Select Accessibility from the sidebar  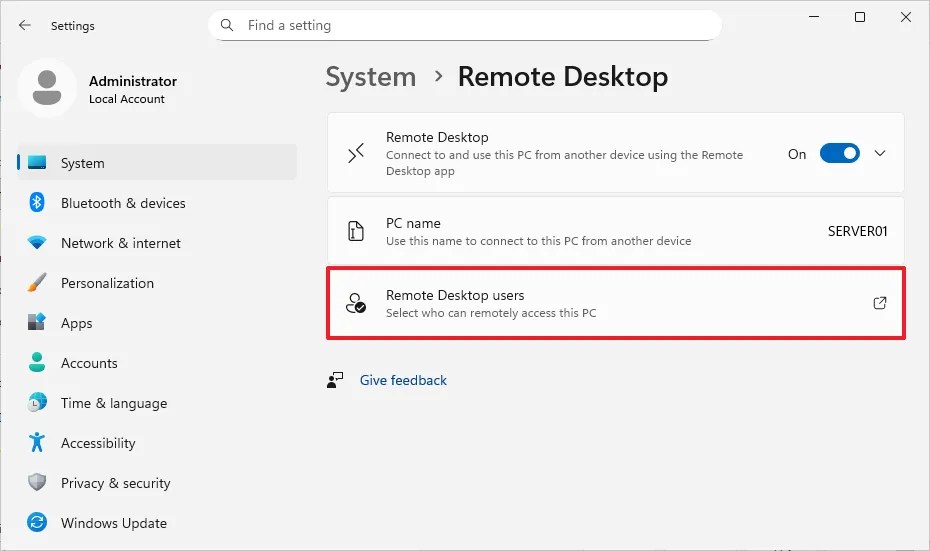[157, 442]
